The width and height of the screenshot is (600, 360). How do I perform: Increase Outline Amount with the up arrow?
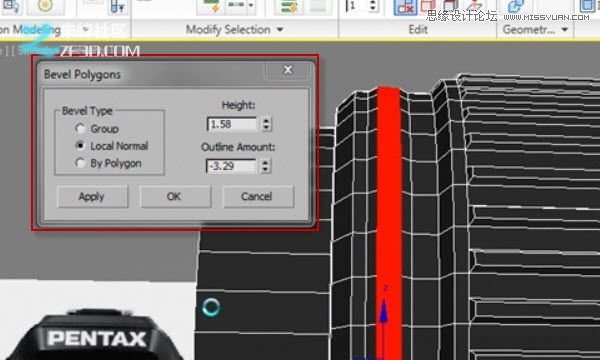pyautogui.click(x=266, y=163)
